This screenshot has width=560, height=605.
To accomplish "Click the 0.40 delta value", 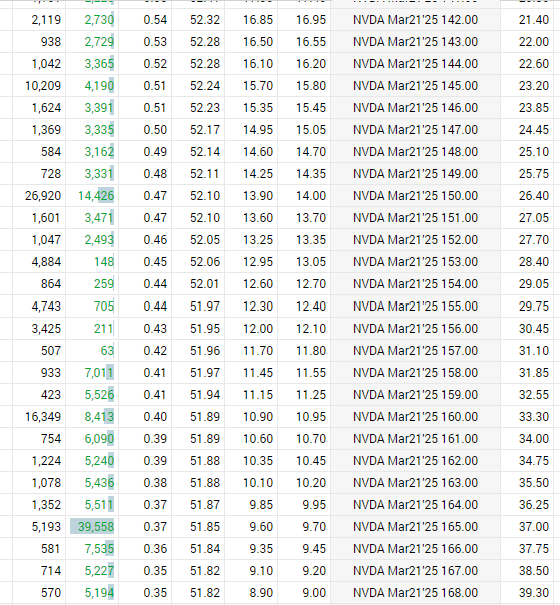I will pos(155,417).
